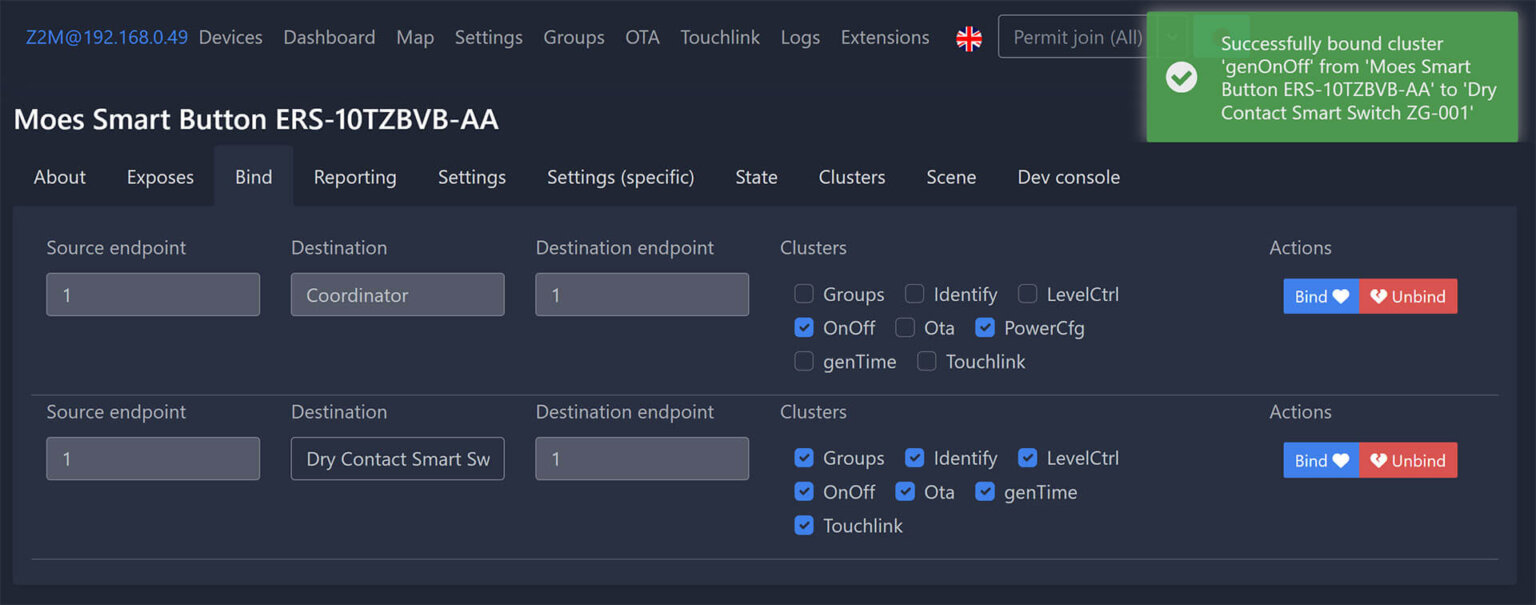Open Dry Contact Smart Switch destination dropdown

[397, 459]
